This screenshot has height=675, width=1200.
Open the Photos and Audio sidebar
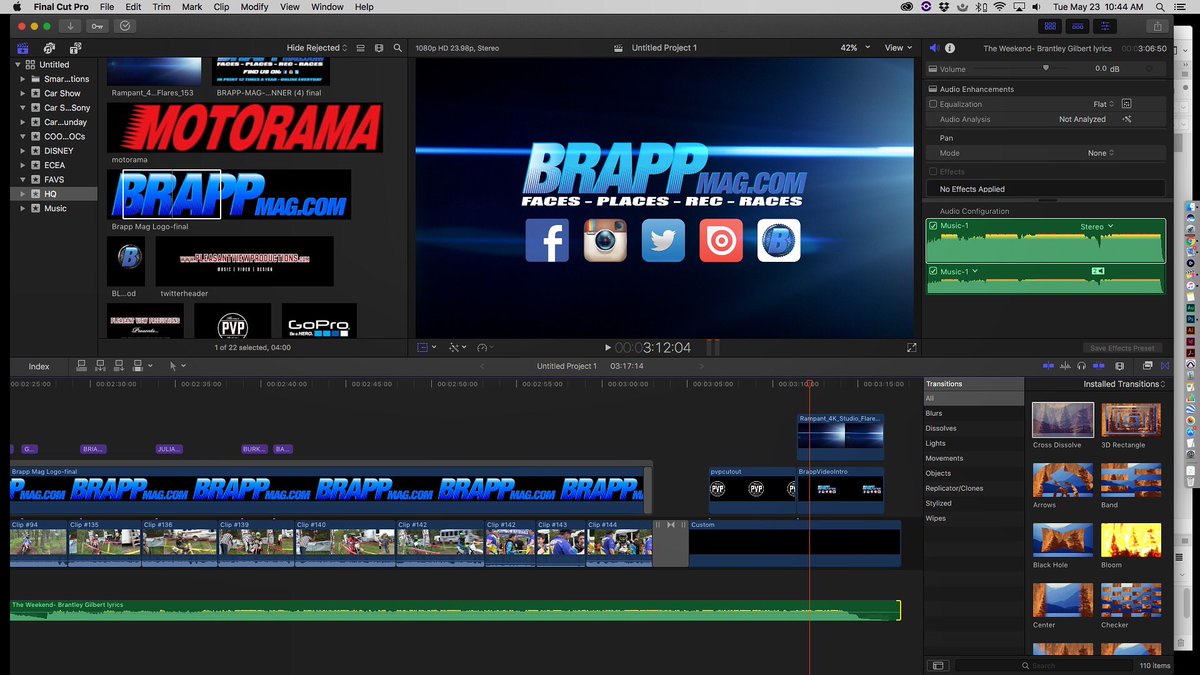point(49,48)
